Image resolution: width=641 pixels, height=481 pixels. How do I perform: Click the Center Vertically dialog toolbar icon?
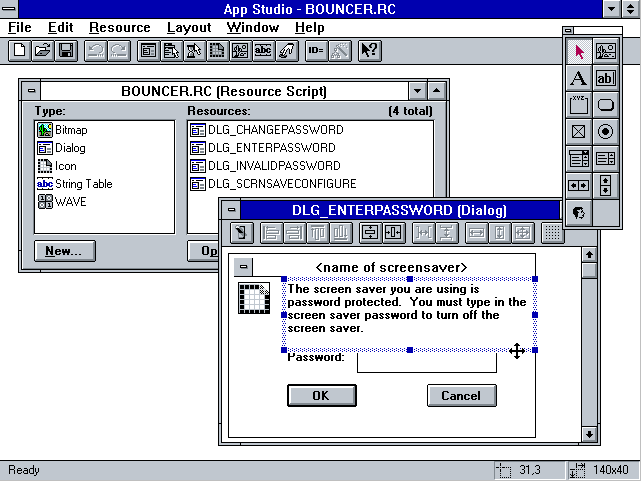point(370,233)
